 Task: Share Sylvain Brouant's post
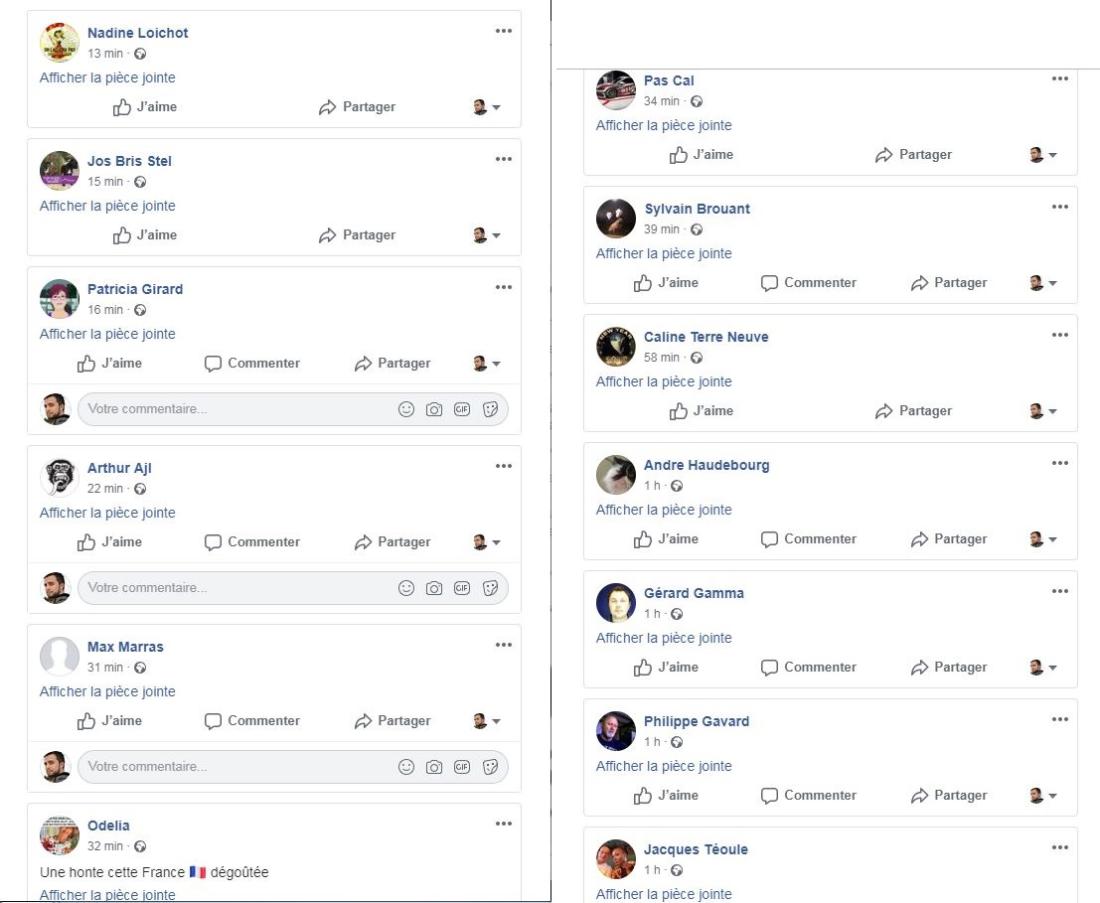point(948,283)
